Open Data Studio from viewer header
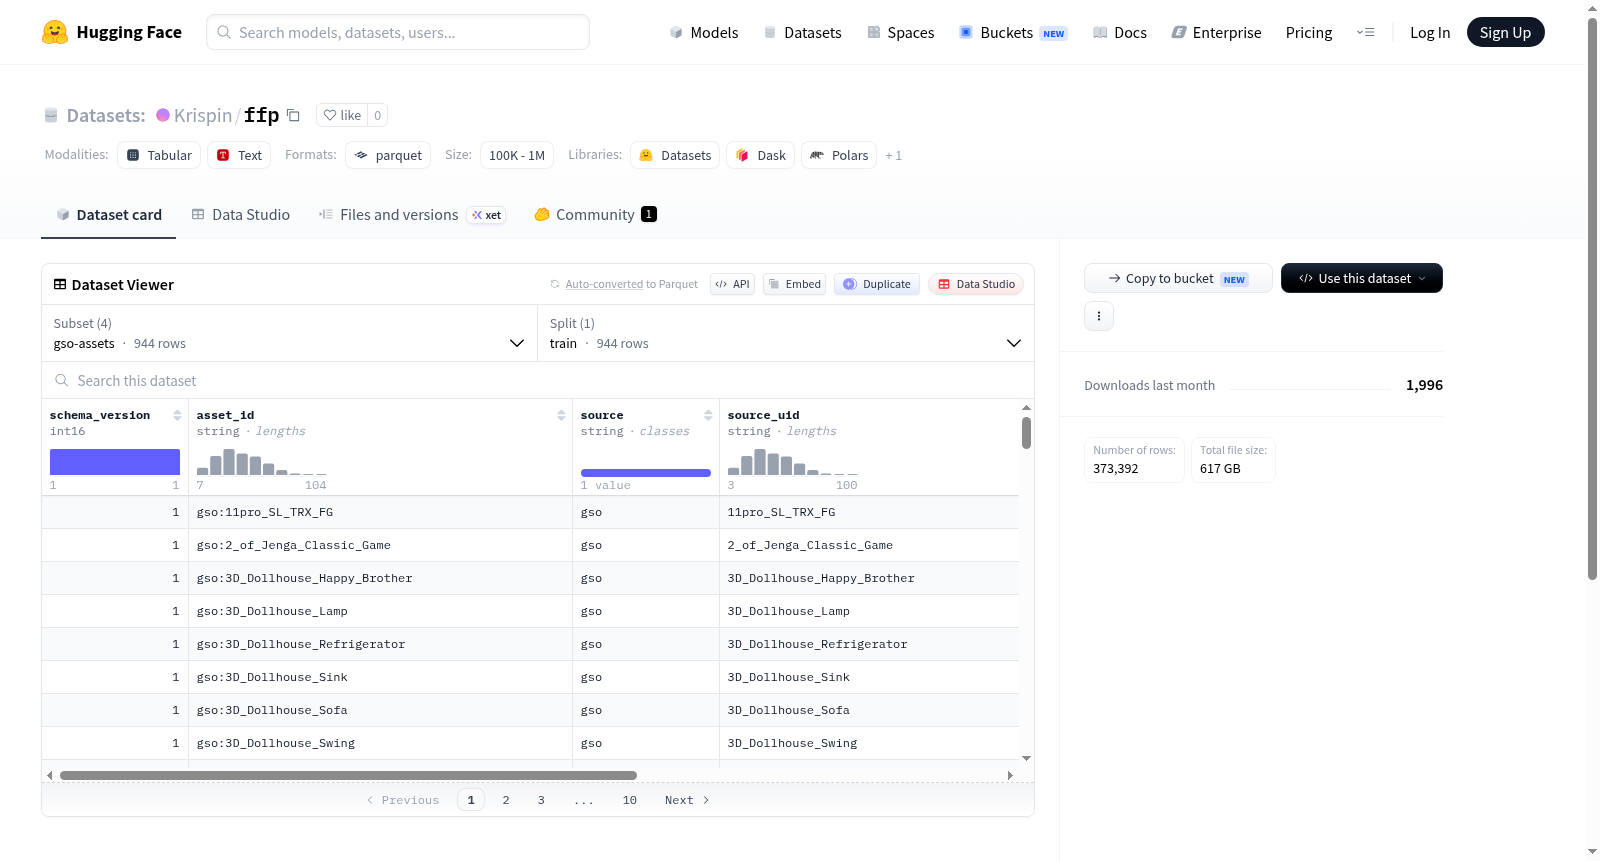The image size is (1600, 861). [976, 284]
